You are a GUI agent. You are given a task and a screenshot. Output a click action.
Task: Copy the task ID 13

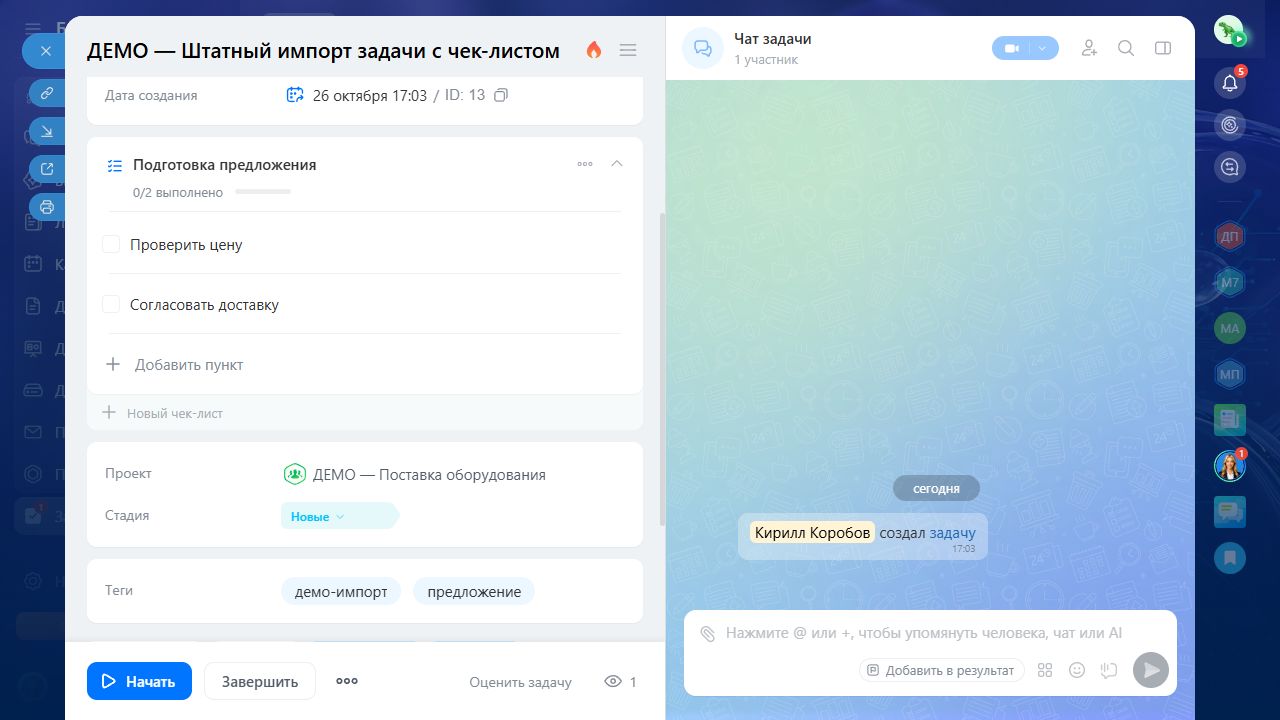tap(502, 95)
